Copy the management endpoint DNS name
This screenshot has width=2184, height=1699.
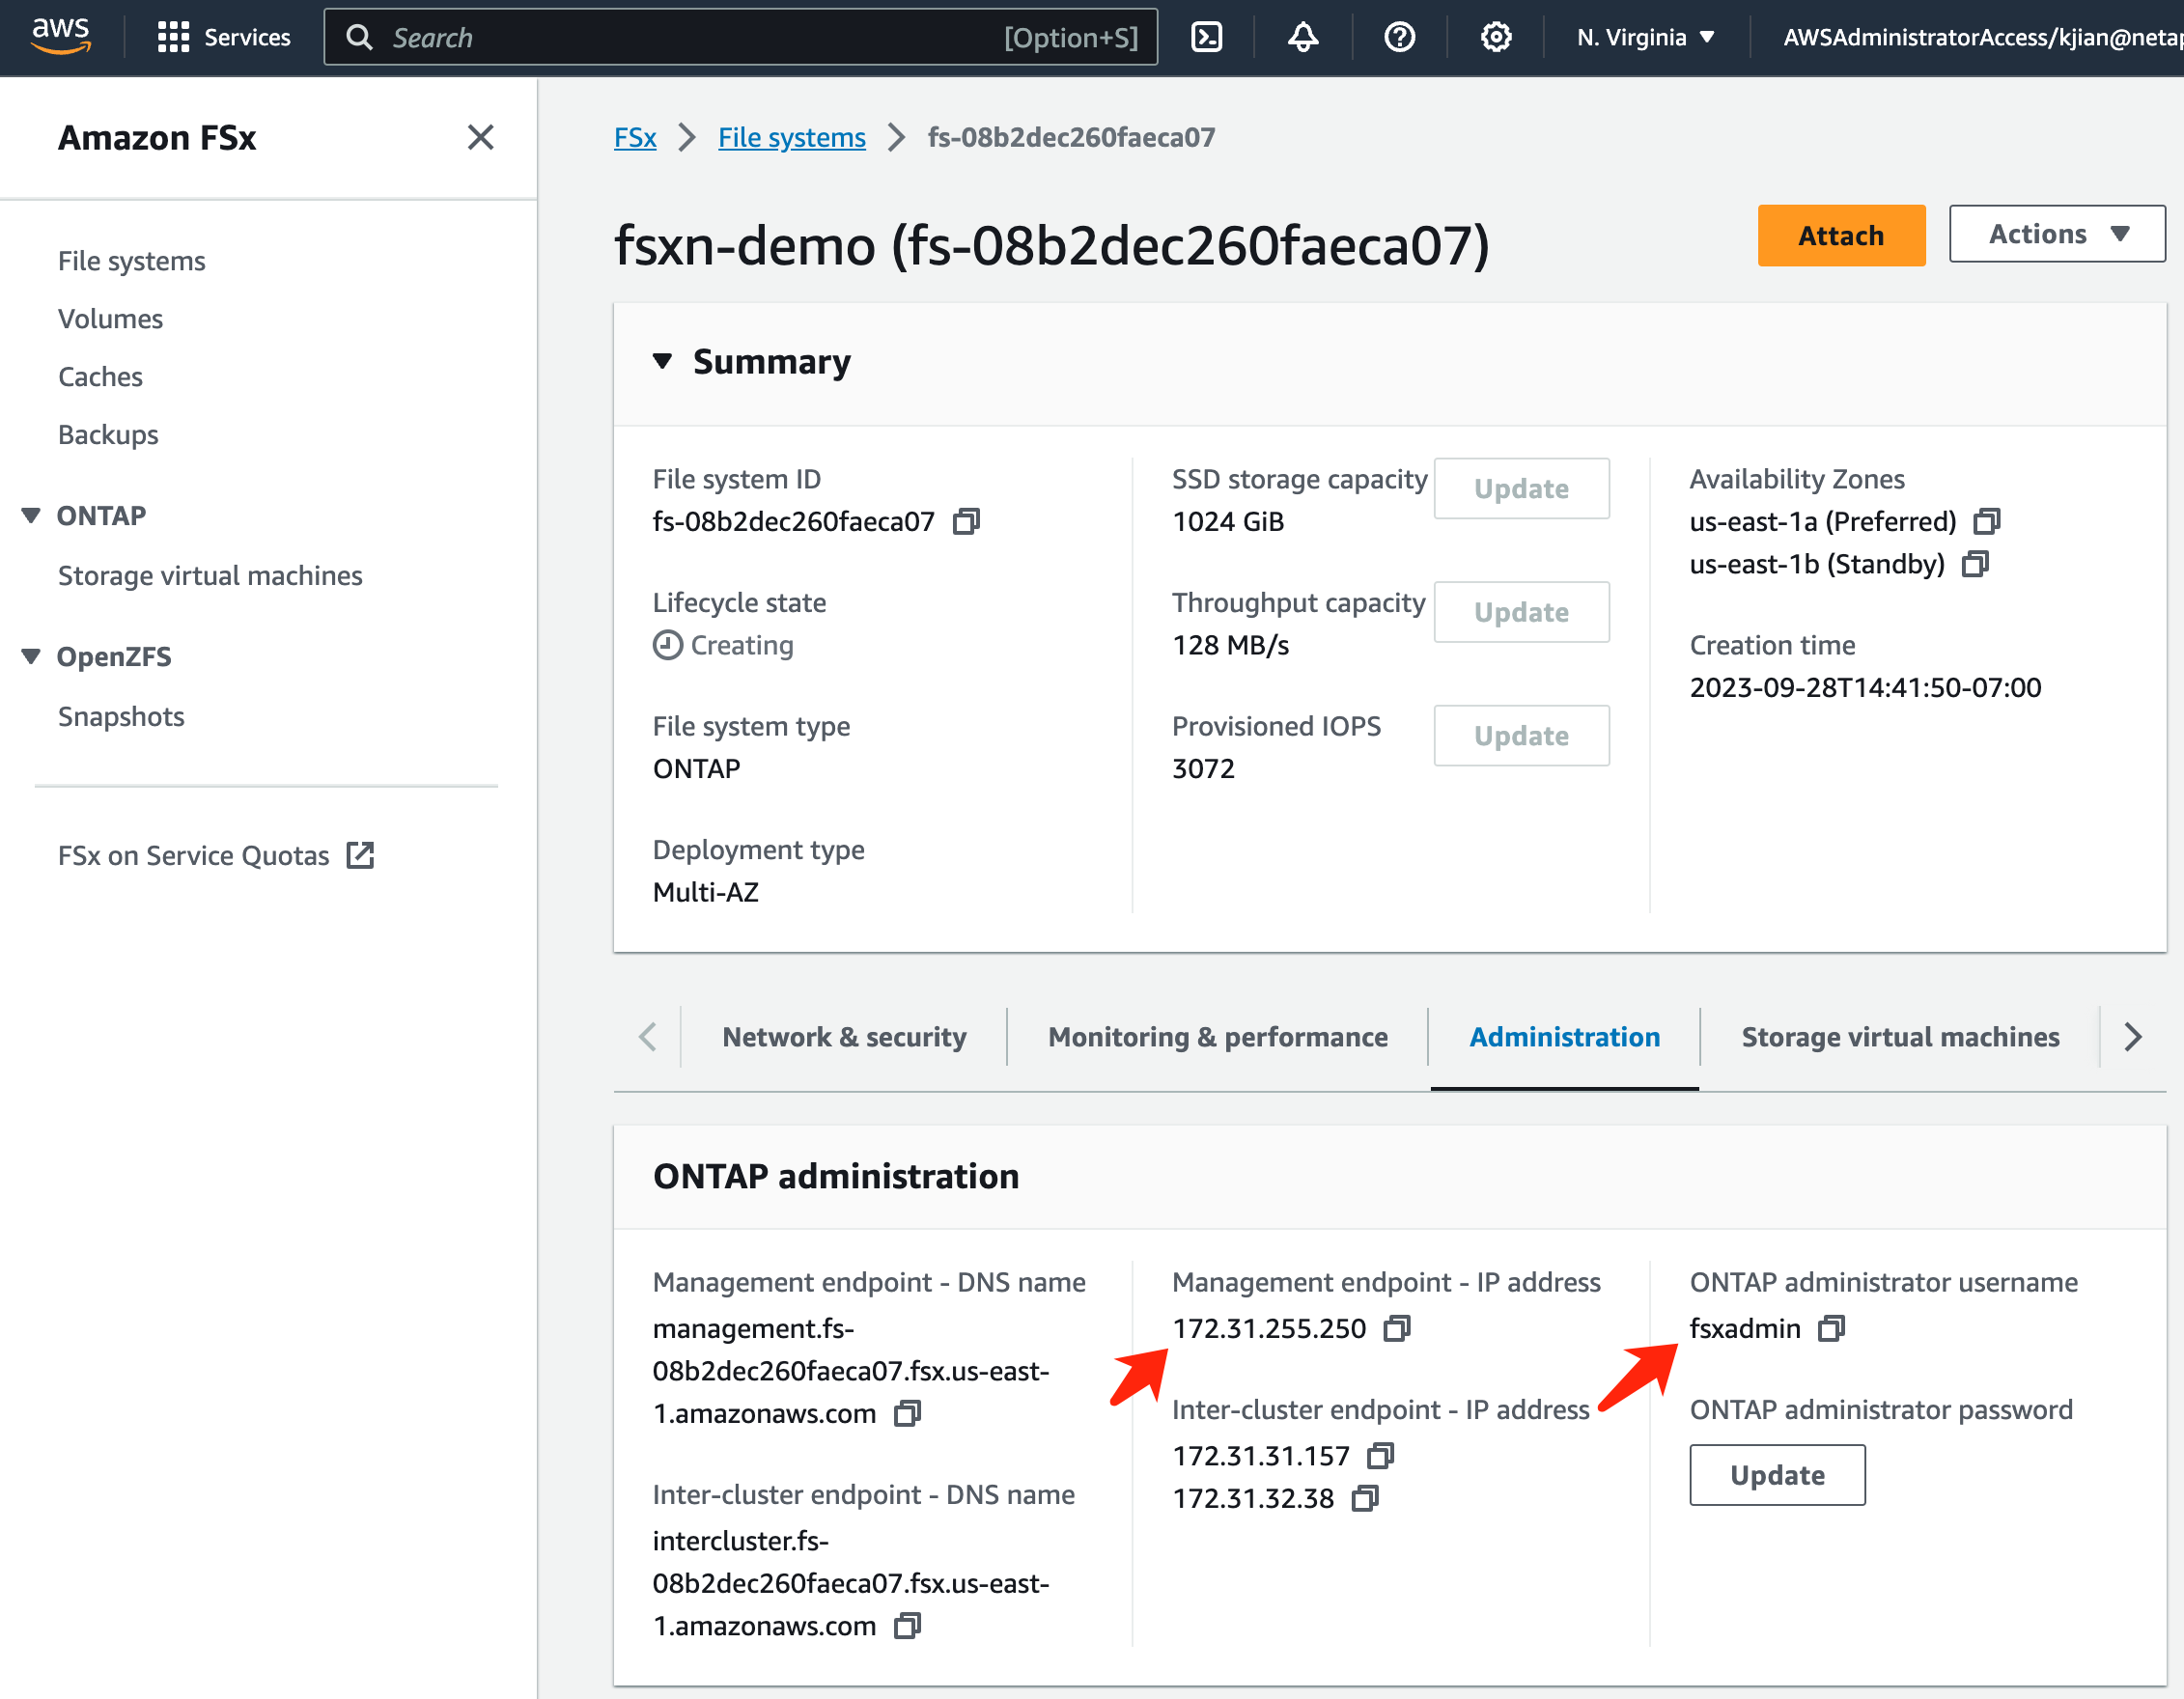[907, 1413]
